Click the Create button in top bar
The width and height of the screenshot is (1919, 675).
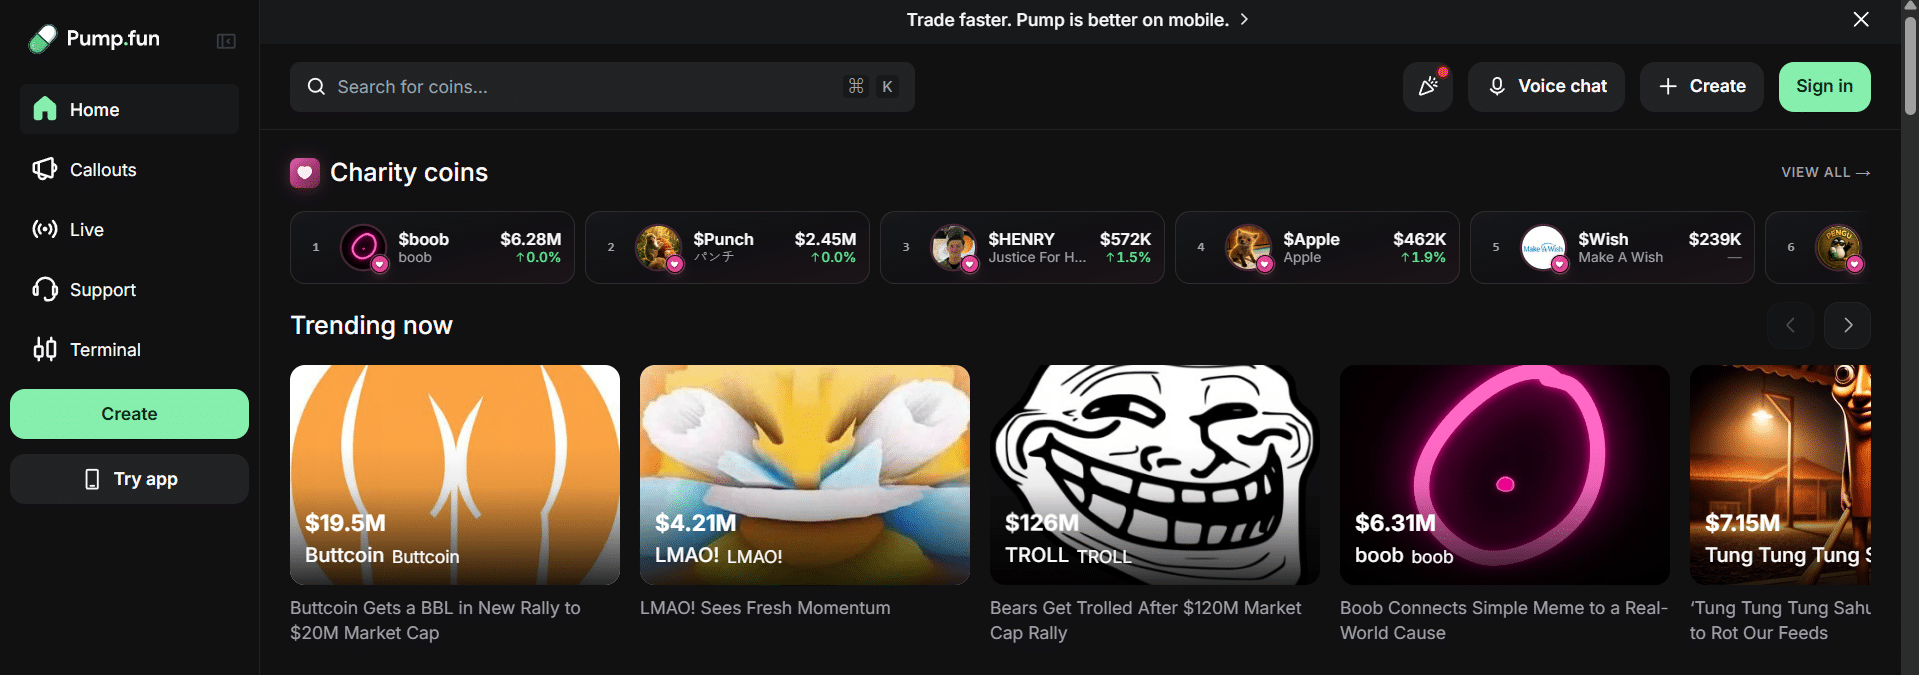coord(1702,87)
